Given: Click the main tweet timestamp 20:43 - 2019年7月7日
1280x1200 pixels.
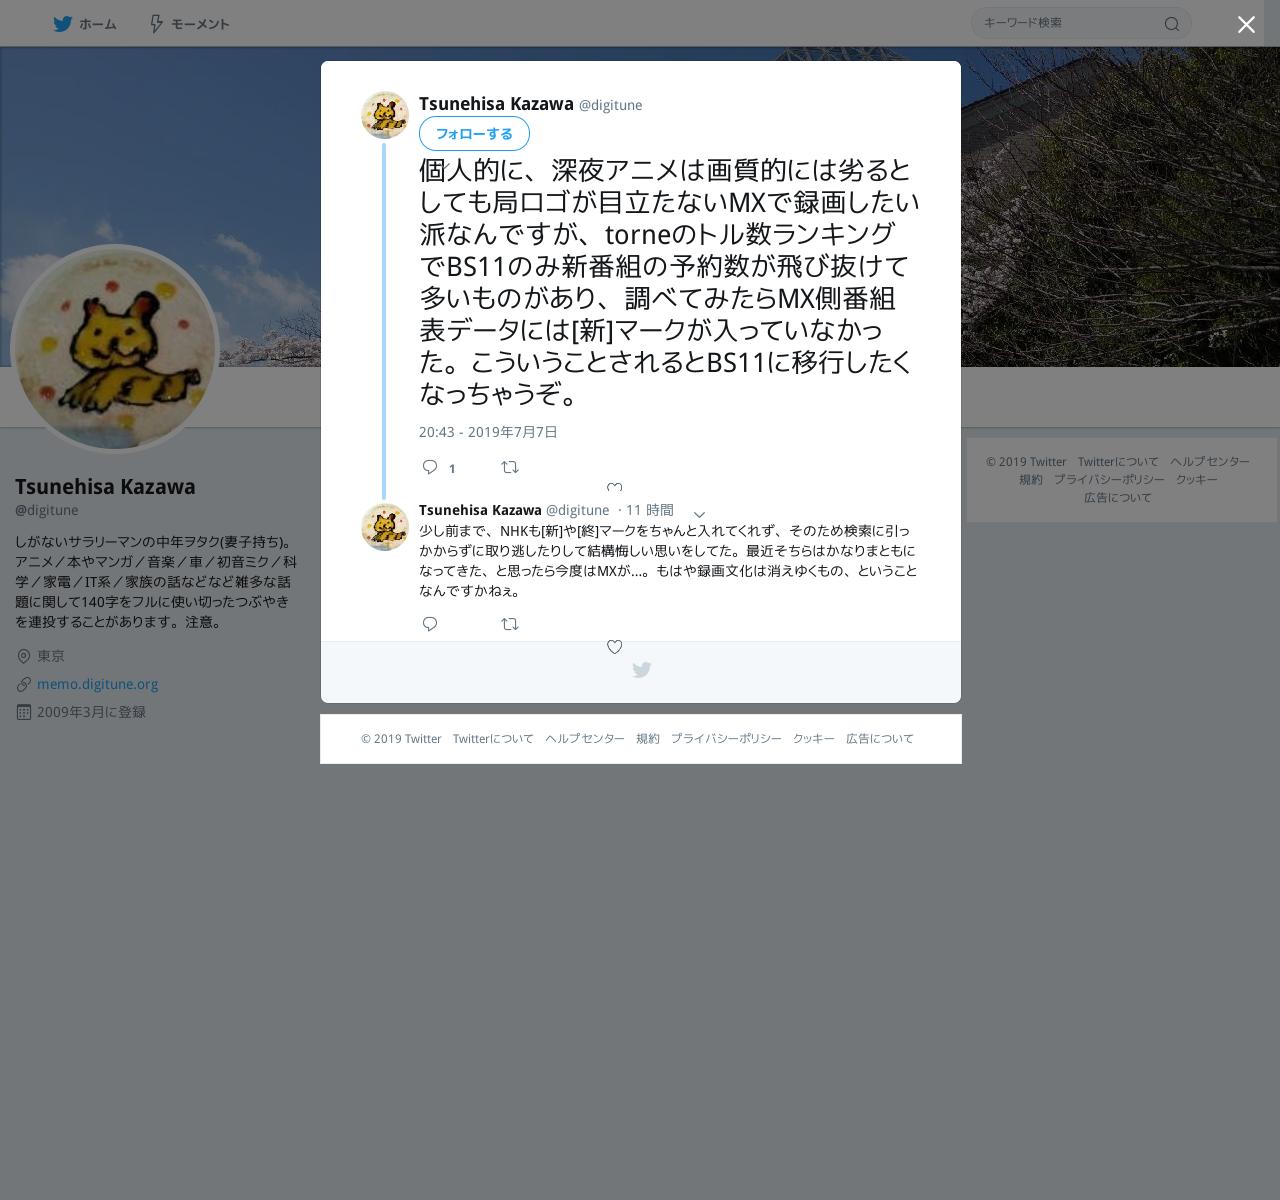Looking at the screenshot, I should 488,432.
